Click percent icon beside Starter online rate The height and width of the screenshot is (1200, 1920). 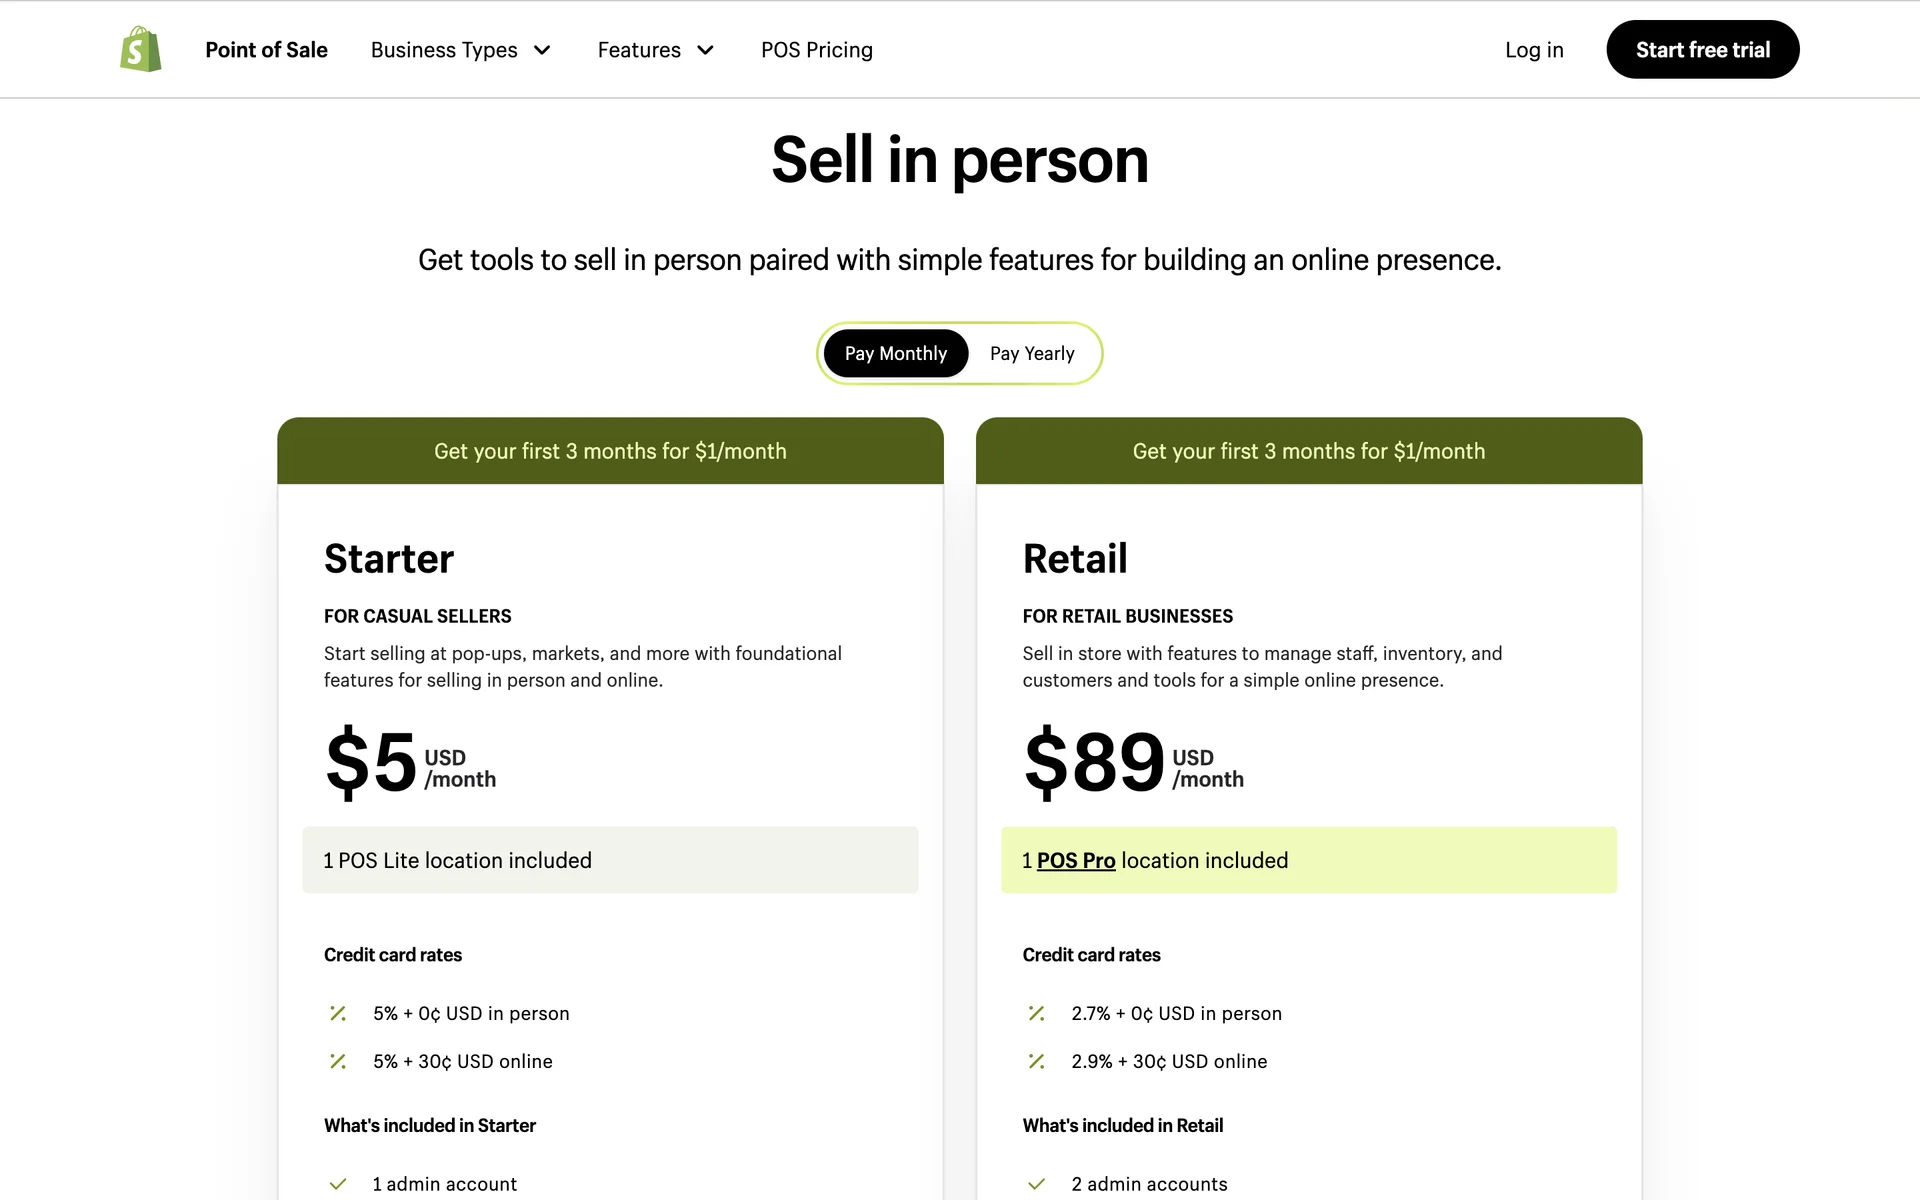pos(338,1061)
